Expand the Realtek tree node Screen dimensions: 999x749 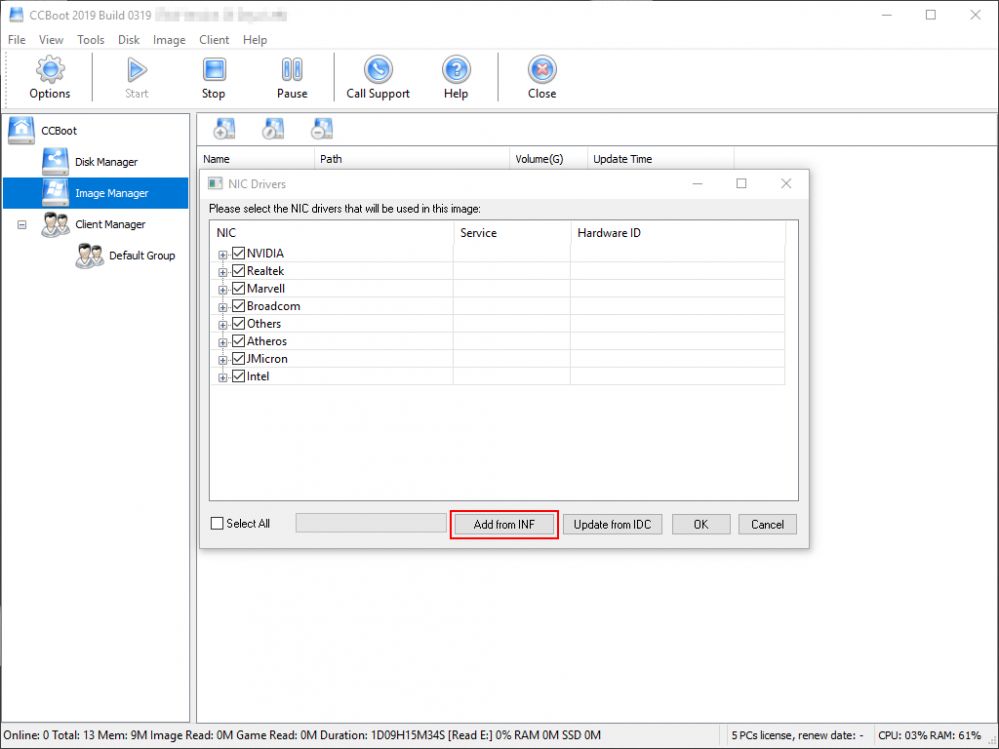(x=222, y=273)
